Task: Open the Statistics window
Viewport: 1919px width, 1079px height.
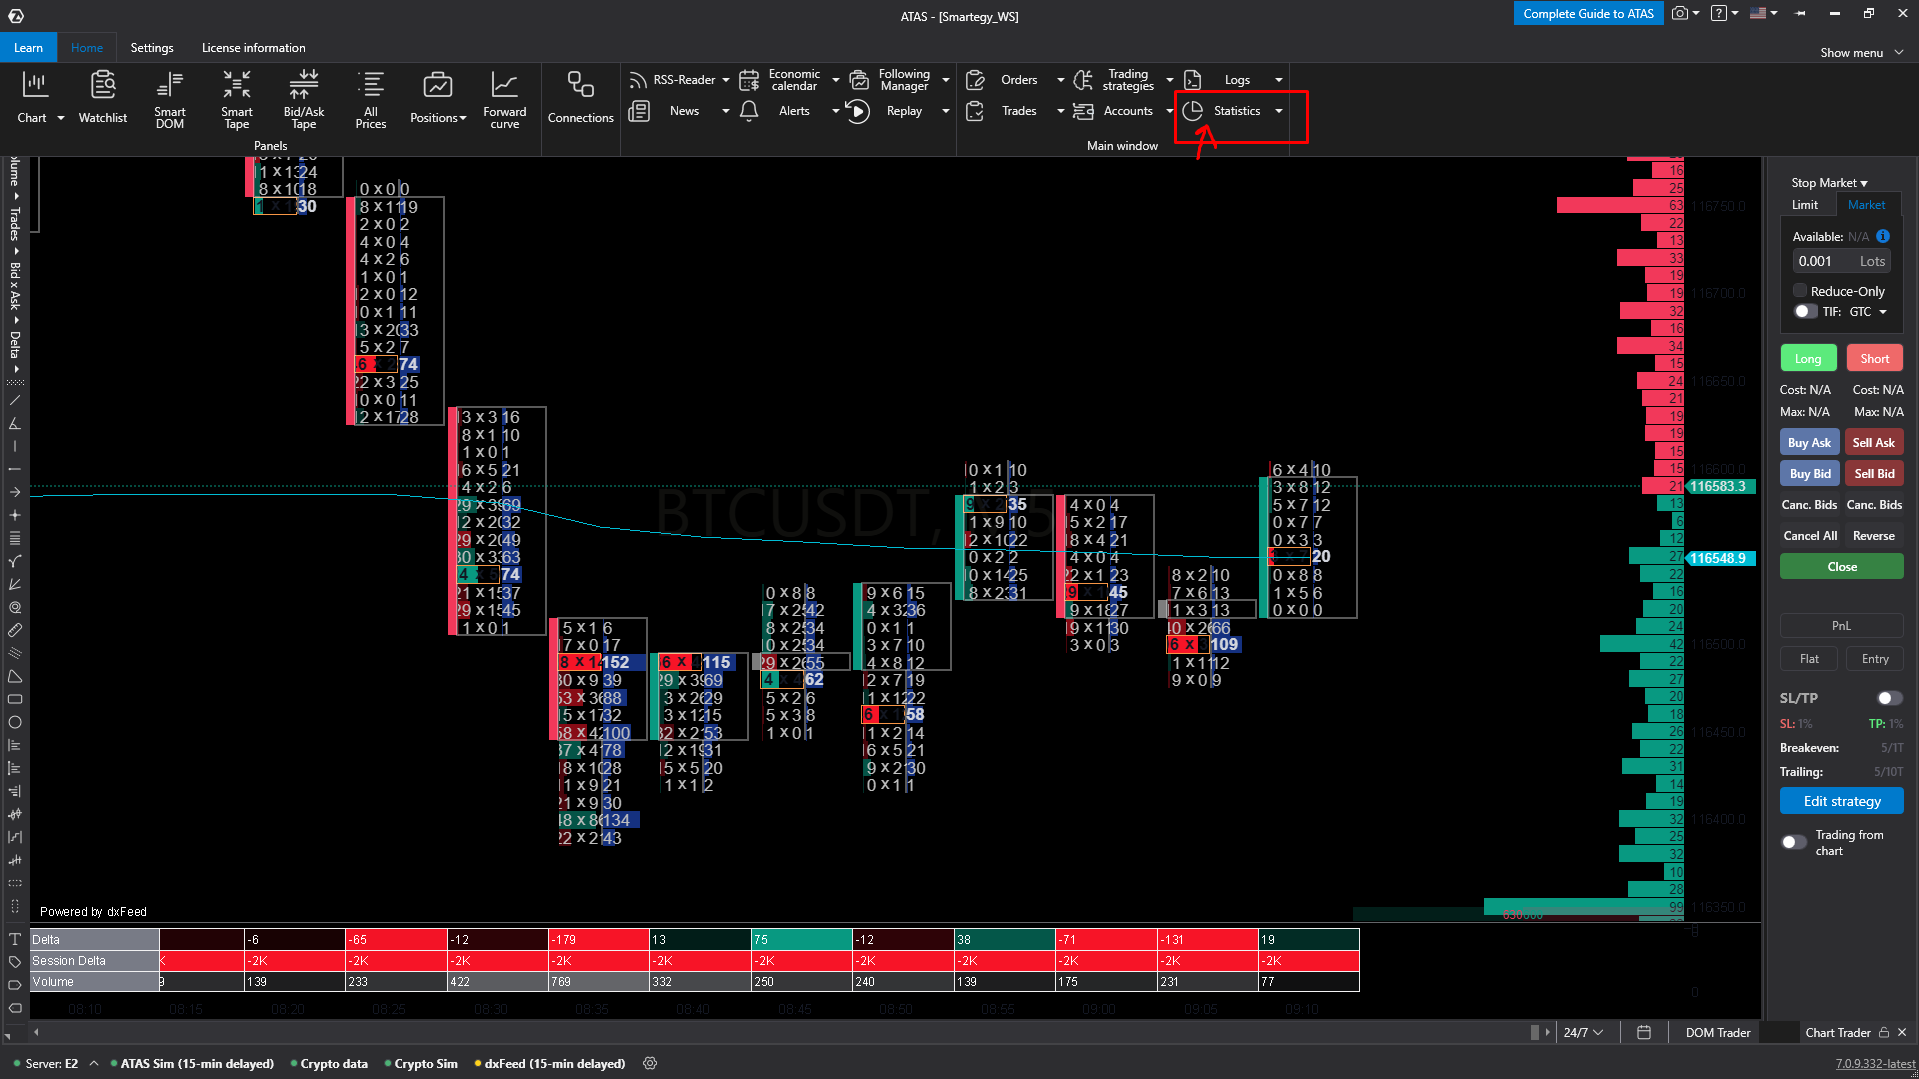Action: pyautogui.click(x=1235, y=111)
